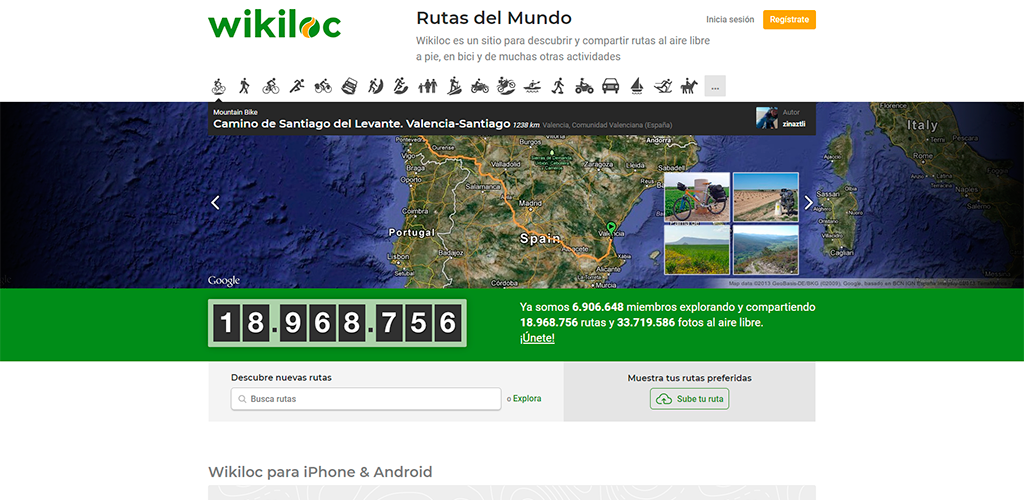Image resolution: width=1024 pixels, height=500 pixels.
Task: Select the family group walk icon
Action: pos(428,86)
